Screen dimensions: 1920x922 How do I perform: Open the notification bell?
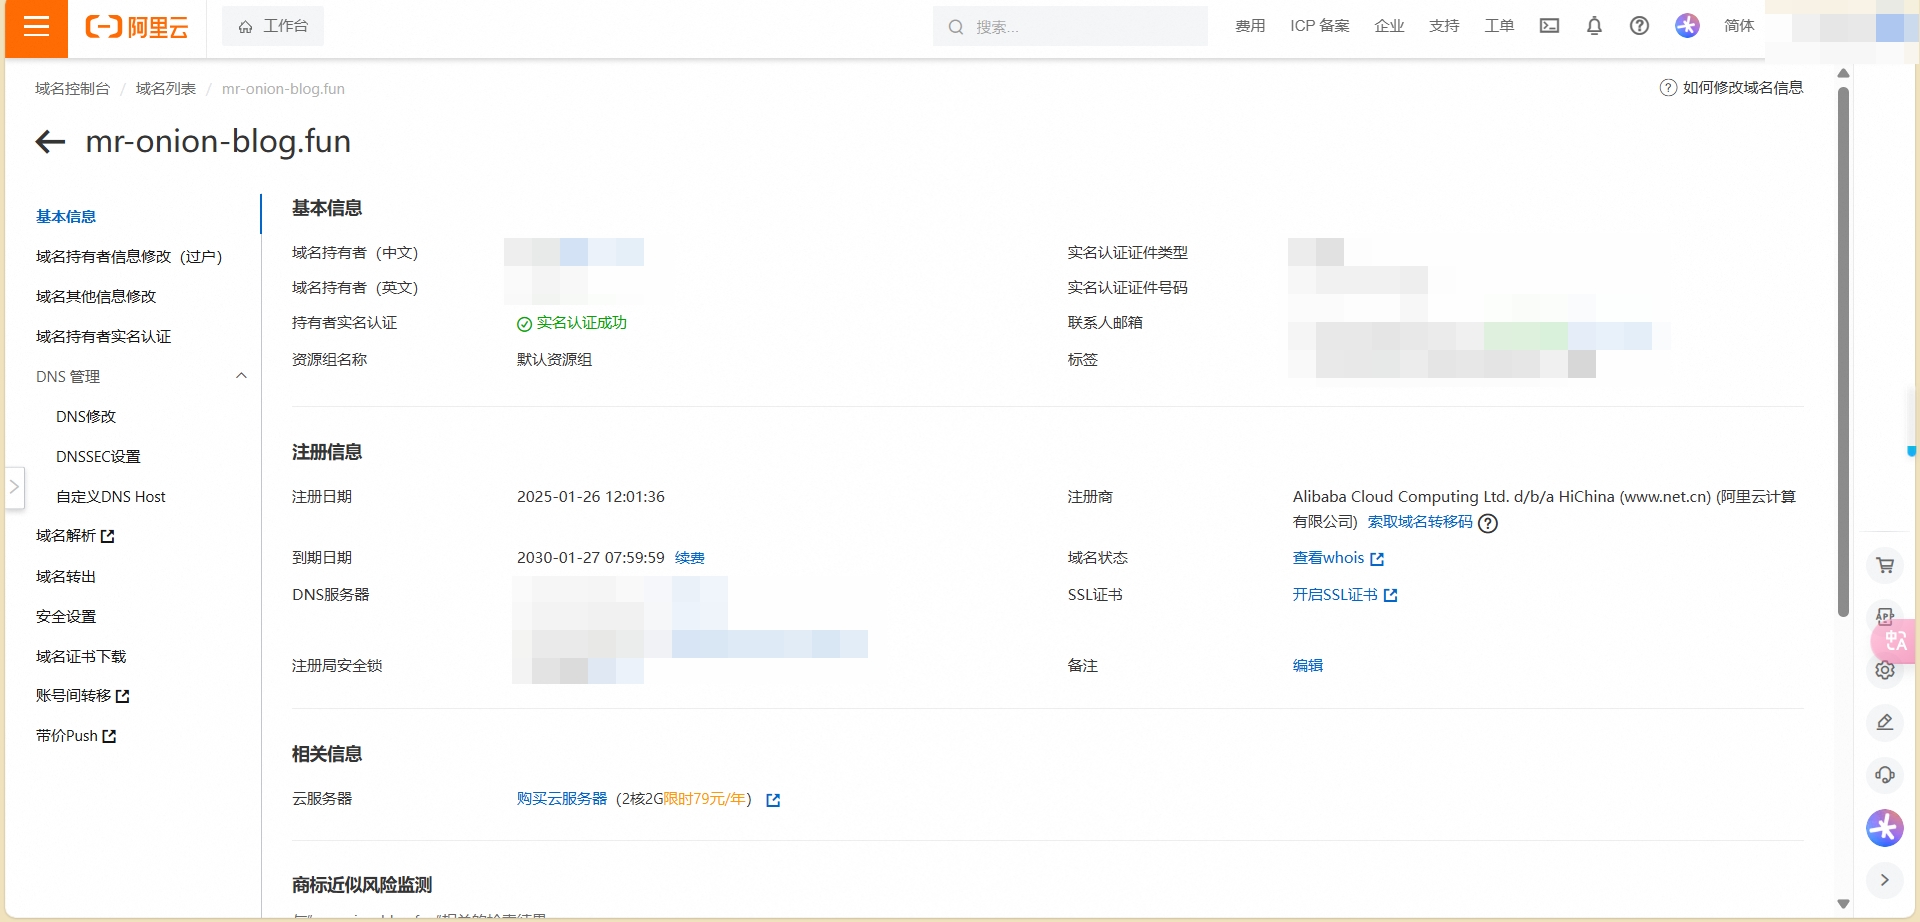coord(1594,26)
